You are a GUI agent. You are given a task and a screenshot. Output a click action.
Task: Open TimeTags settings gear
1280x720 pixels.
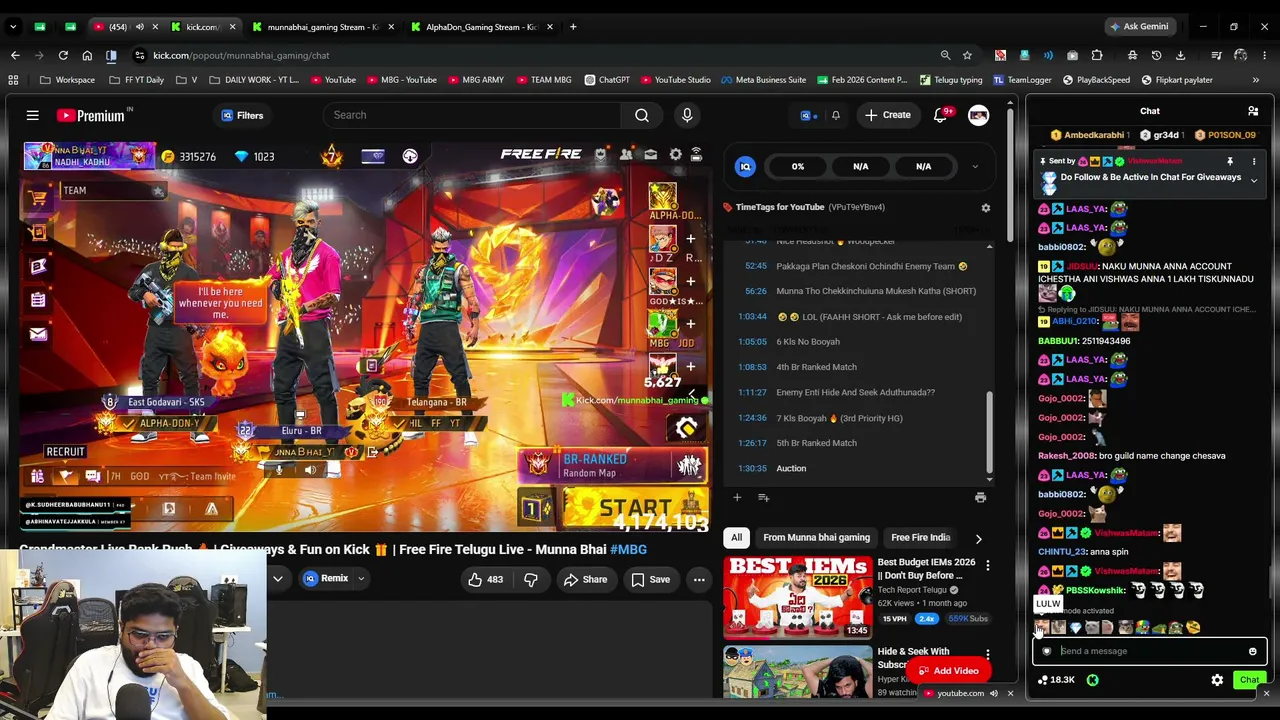click(986, 207)
